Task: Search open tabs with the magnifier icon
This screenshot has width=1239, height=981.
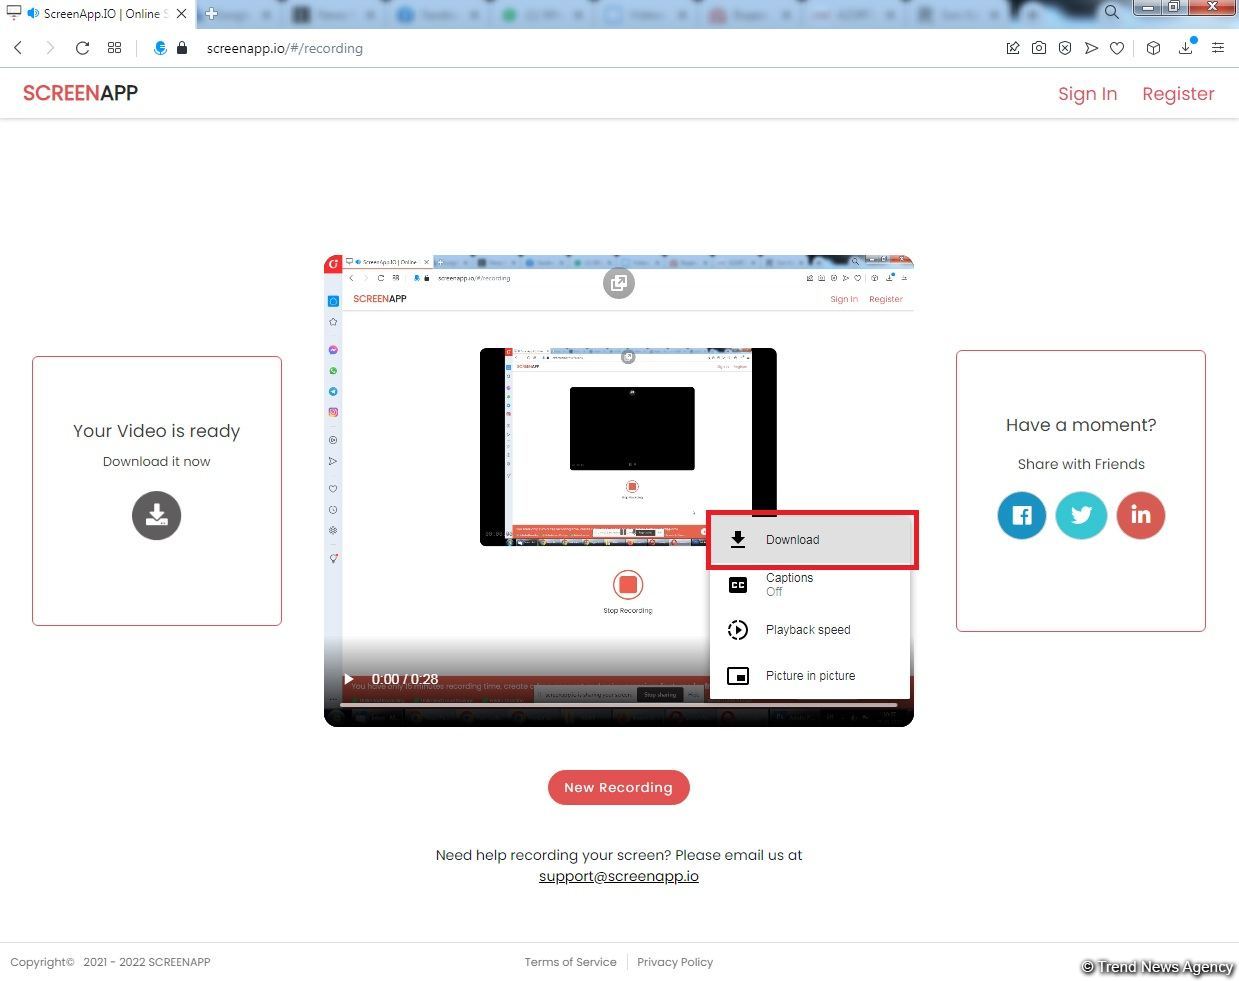Action: [x=1112, y=12]
